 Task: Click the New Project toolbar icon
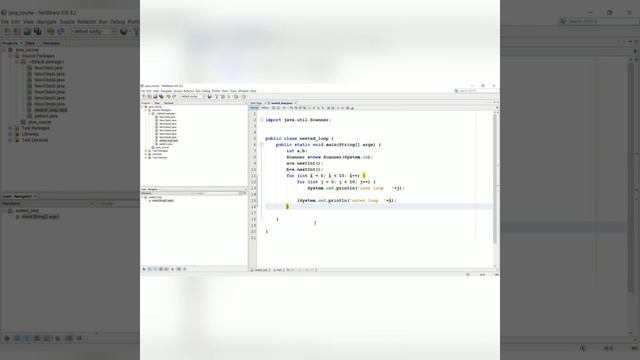(x=149, y=96)
